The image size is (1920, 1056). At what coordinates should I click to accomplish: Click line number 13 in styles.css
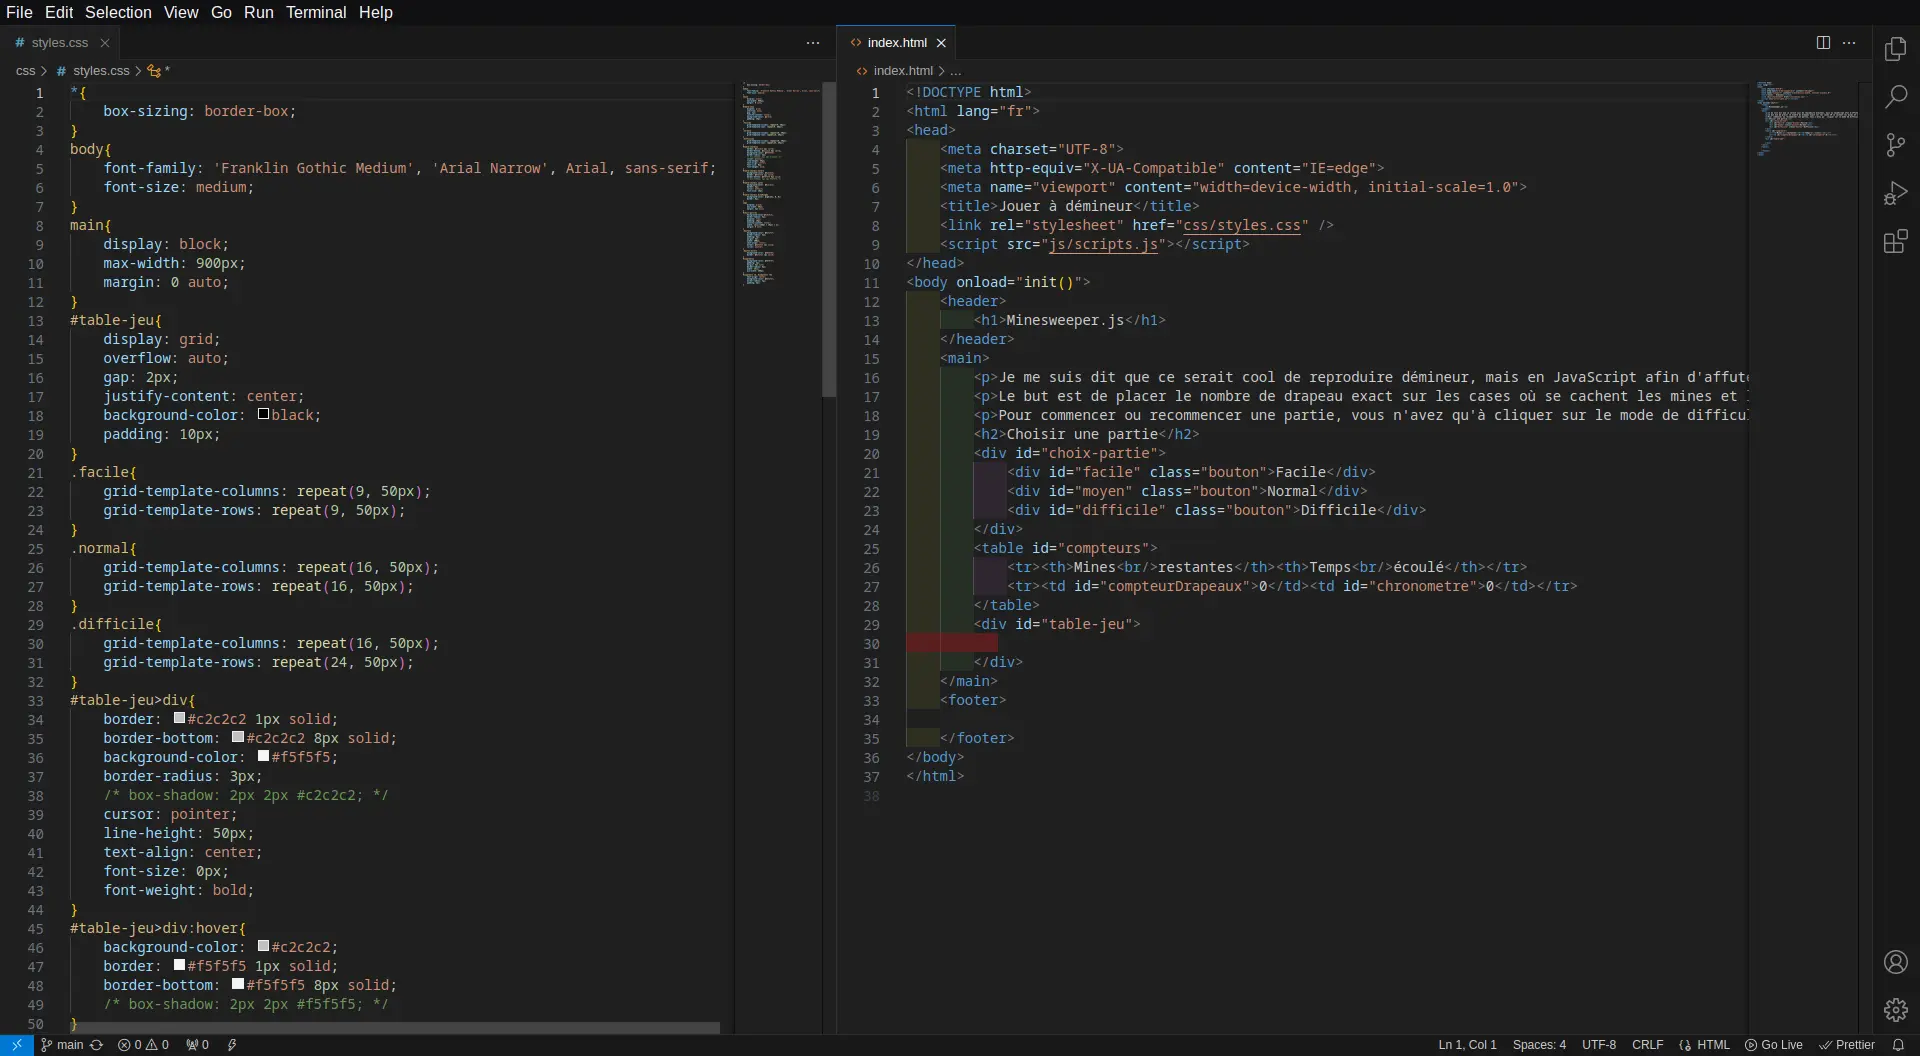[x=35, y=321]
